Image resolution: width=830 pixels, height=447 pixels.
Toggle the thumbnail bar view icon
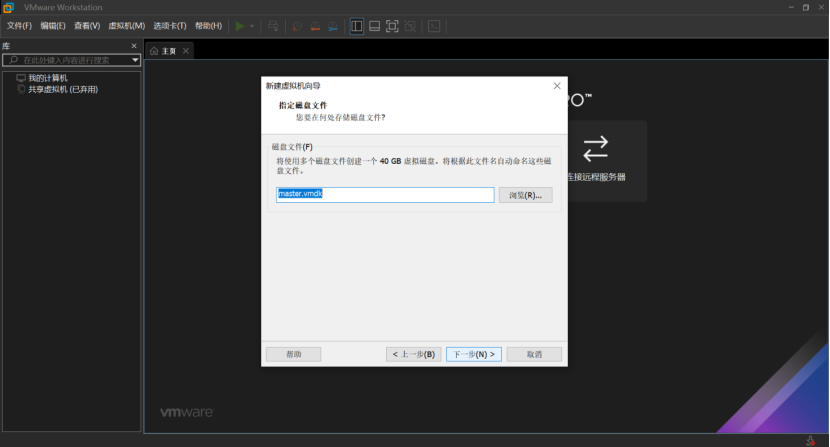pyautogui.click(x=374, y=26)
